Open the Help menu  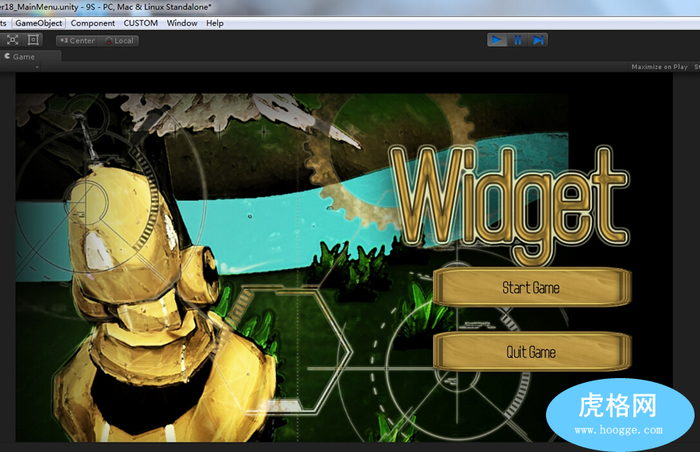click(x=215, y=23)
